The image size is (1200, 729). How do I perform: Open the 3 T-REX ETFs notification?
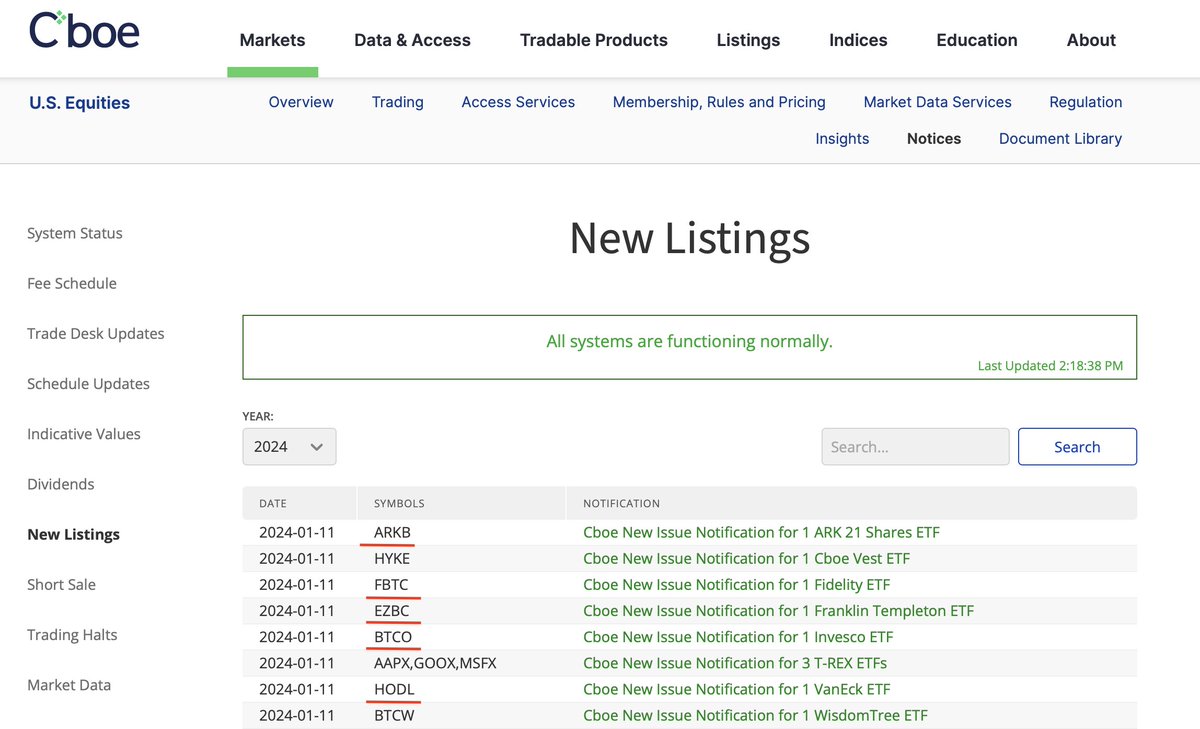click(x=735, y=662)
